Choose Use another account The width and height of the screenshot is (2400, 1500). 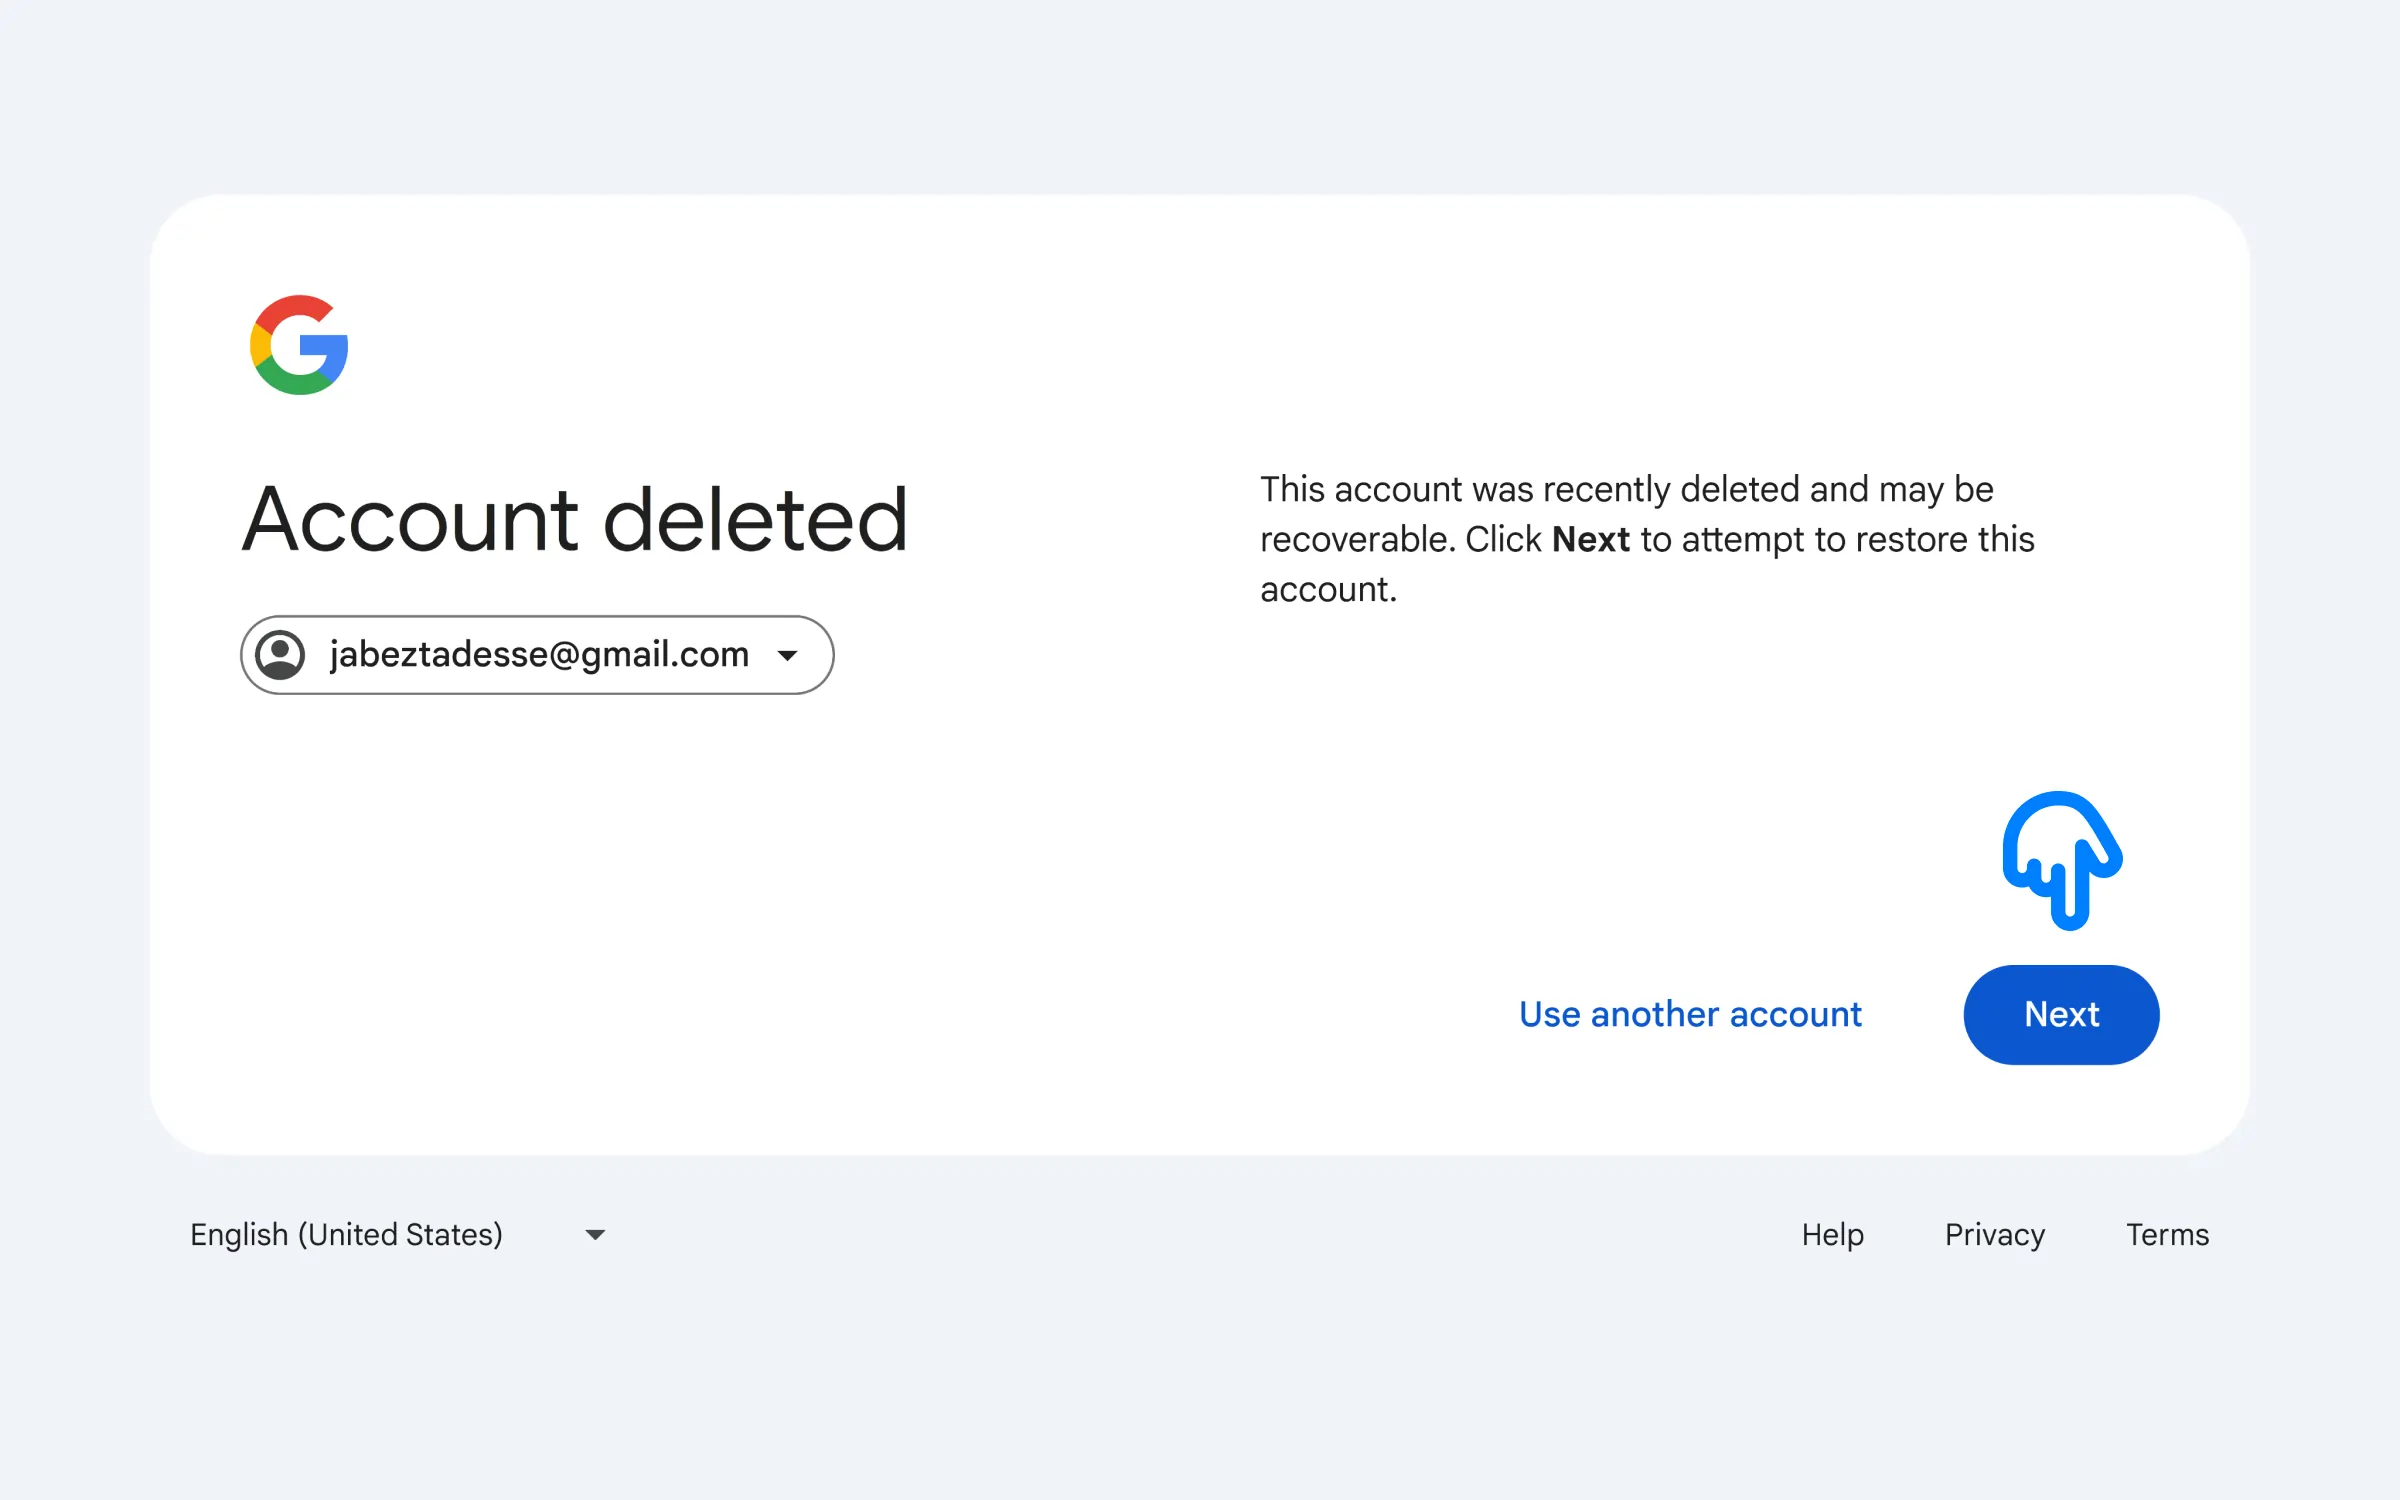click(x=1690, y=1015)
